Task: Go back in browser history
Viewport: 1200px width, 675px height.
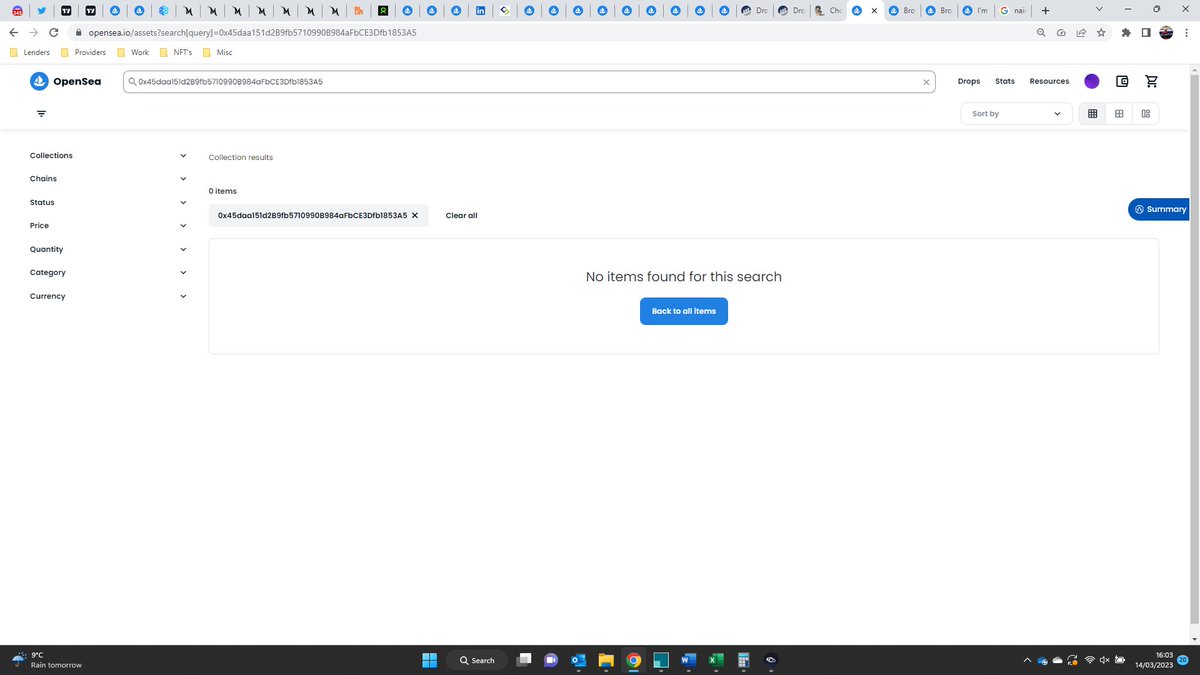Action: (x=14, y=32)
